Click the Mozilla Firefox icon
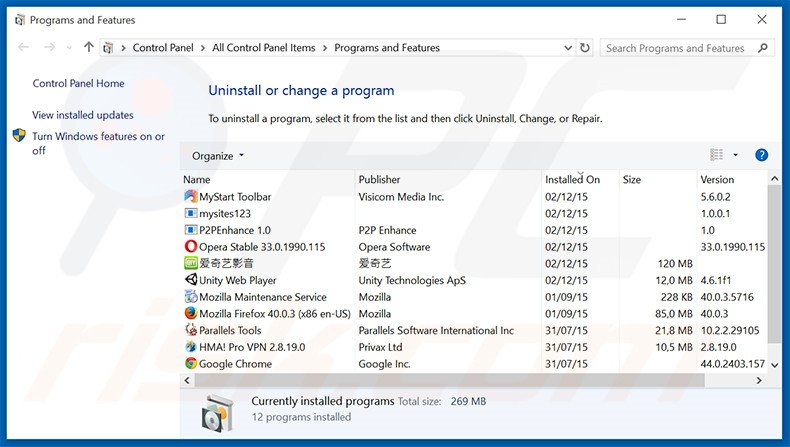The image size is (790, 447). (190, 313)
